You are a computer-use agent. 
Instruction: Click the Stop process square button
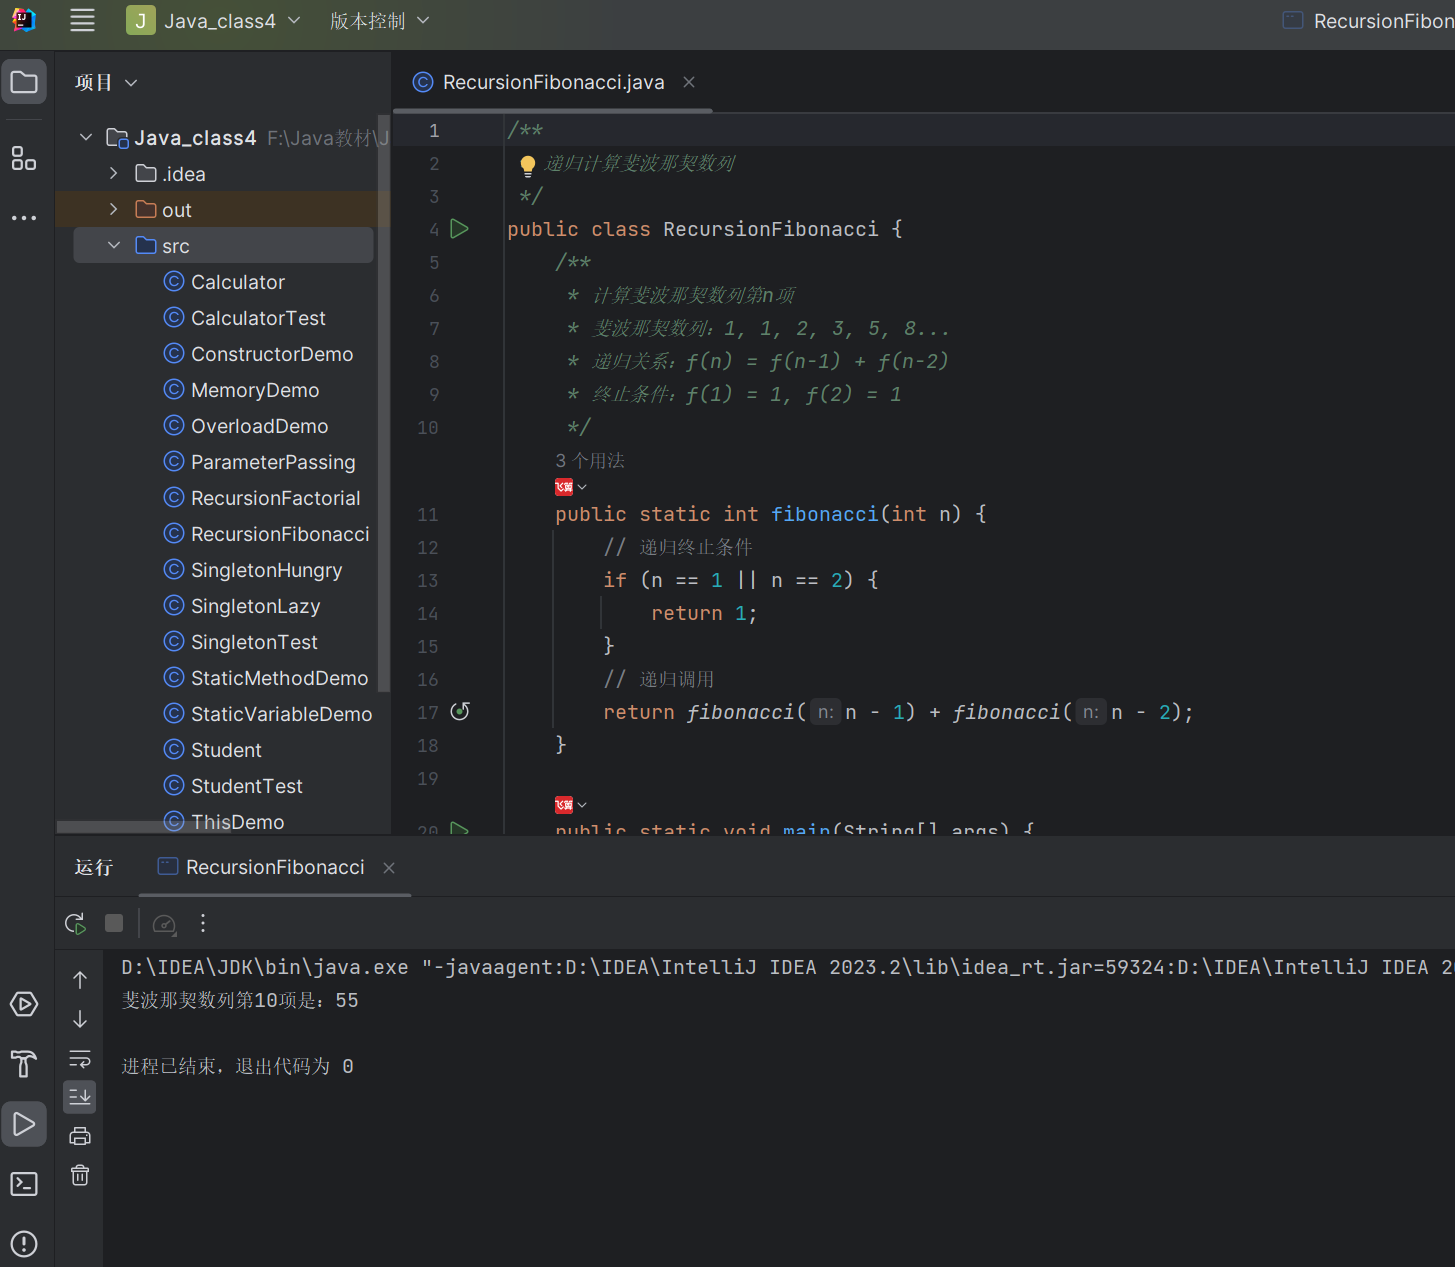114,923
